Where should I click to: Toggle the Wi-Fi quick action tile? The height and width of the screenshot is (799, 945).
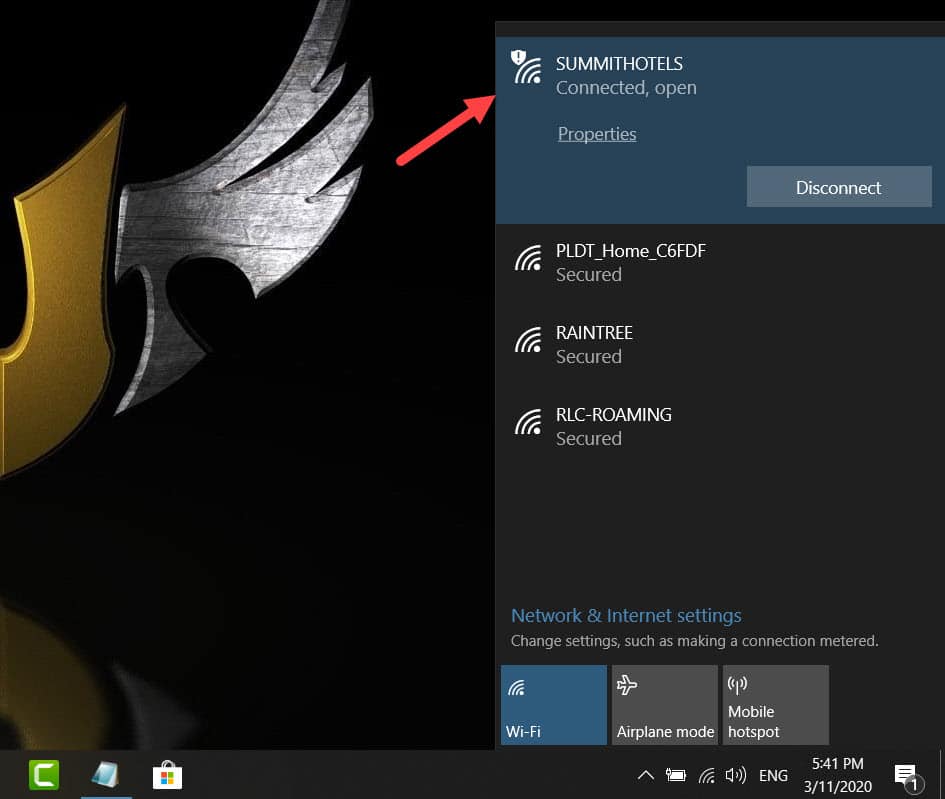[554, 705]
